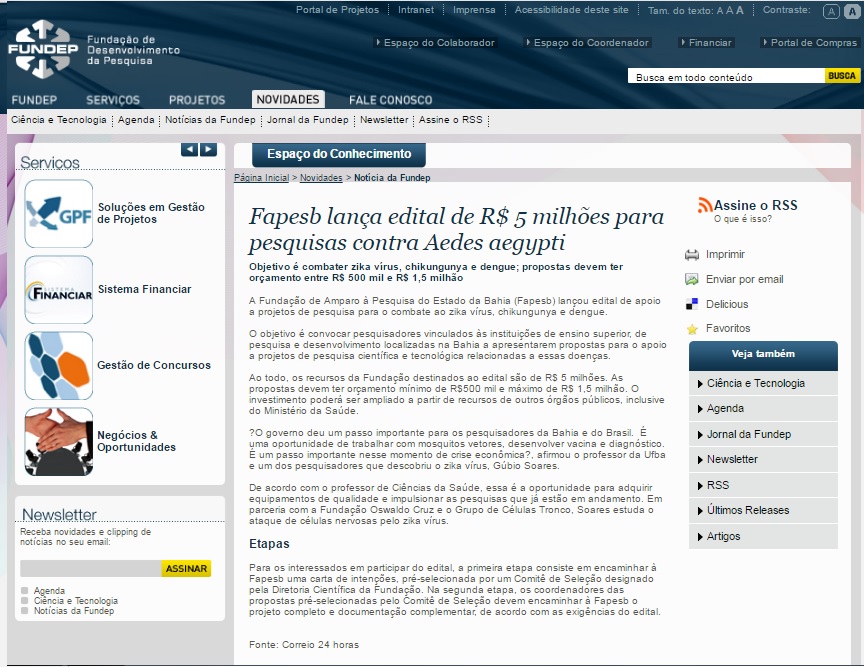Click the newsletter email input field

[90, 569]
